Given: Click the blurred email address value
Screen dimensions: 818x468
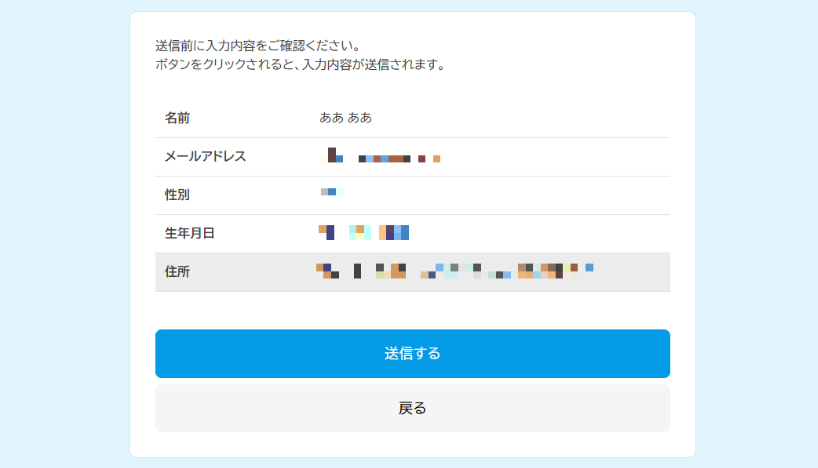Looking at the screenshot, I should pyautogui.click(x=384, y=156).
